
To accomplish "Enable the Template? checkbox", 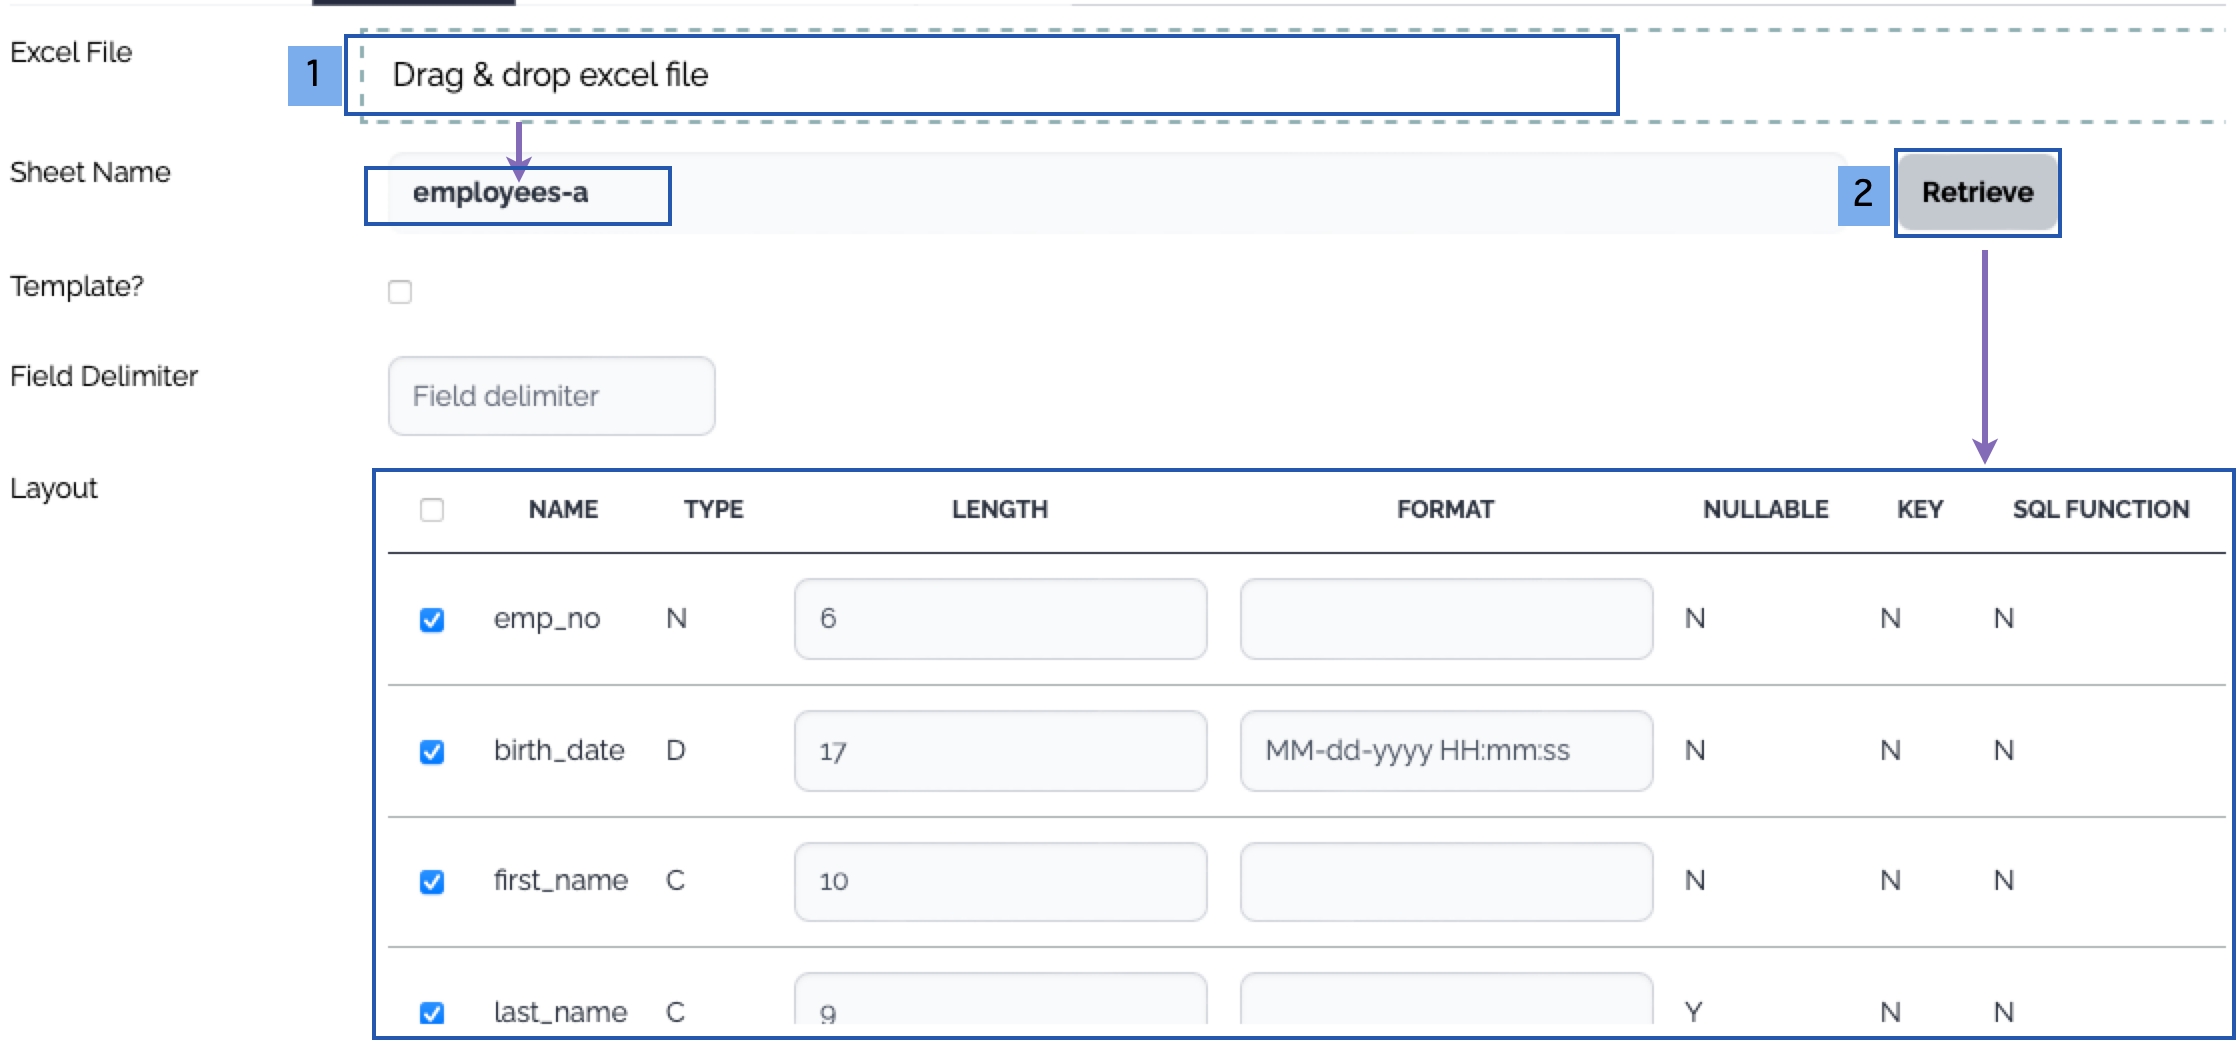I will pyautogui.click(x=400, y=292).
